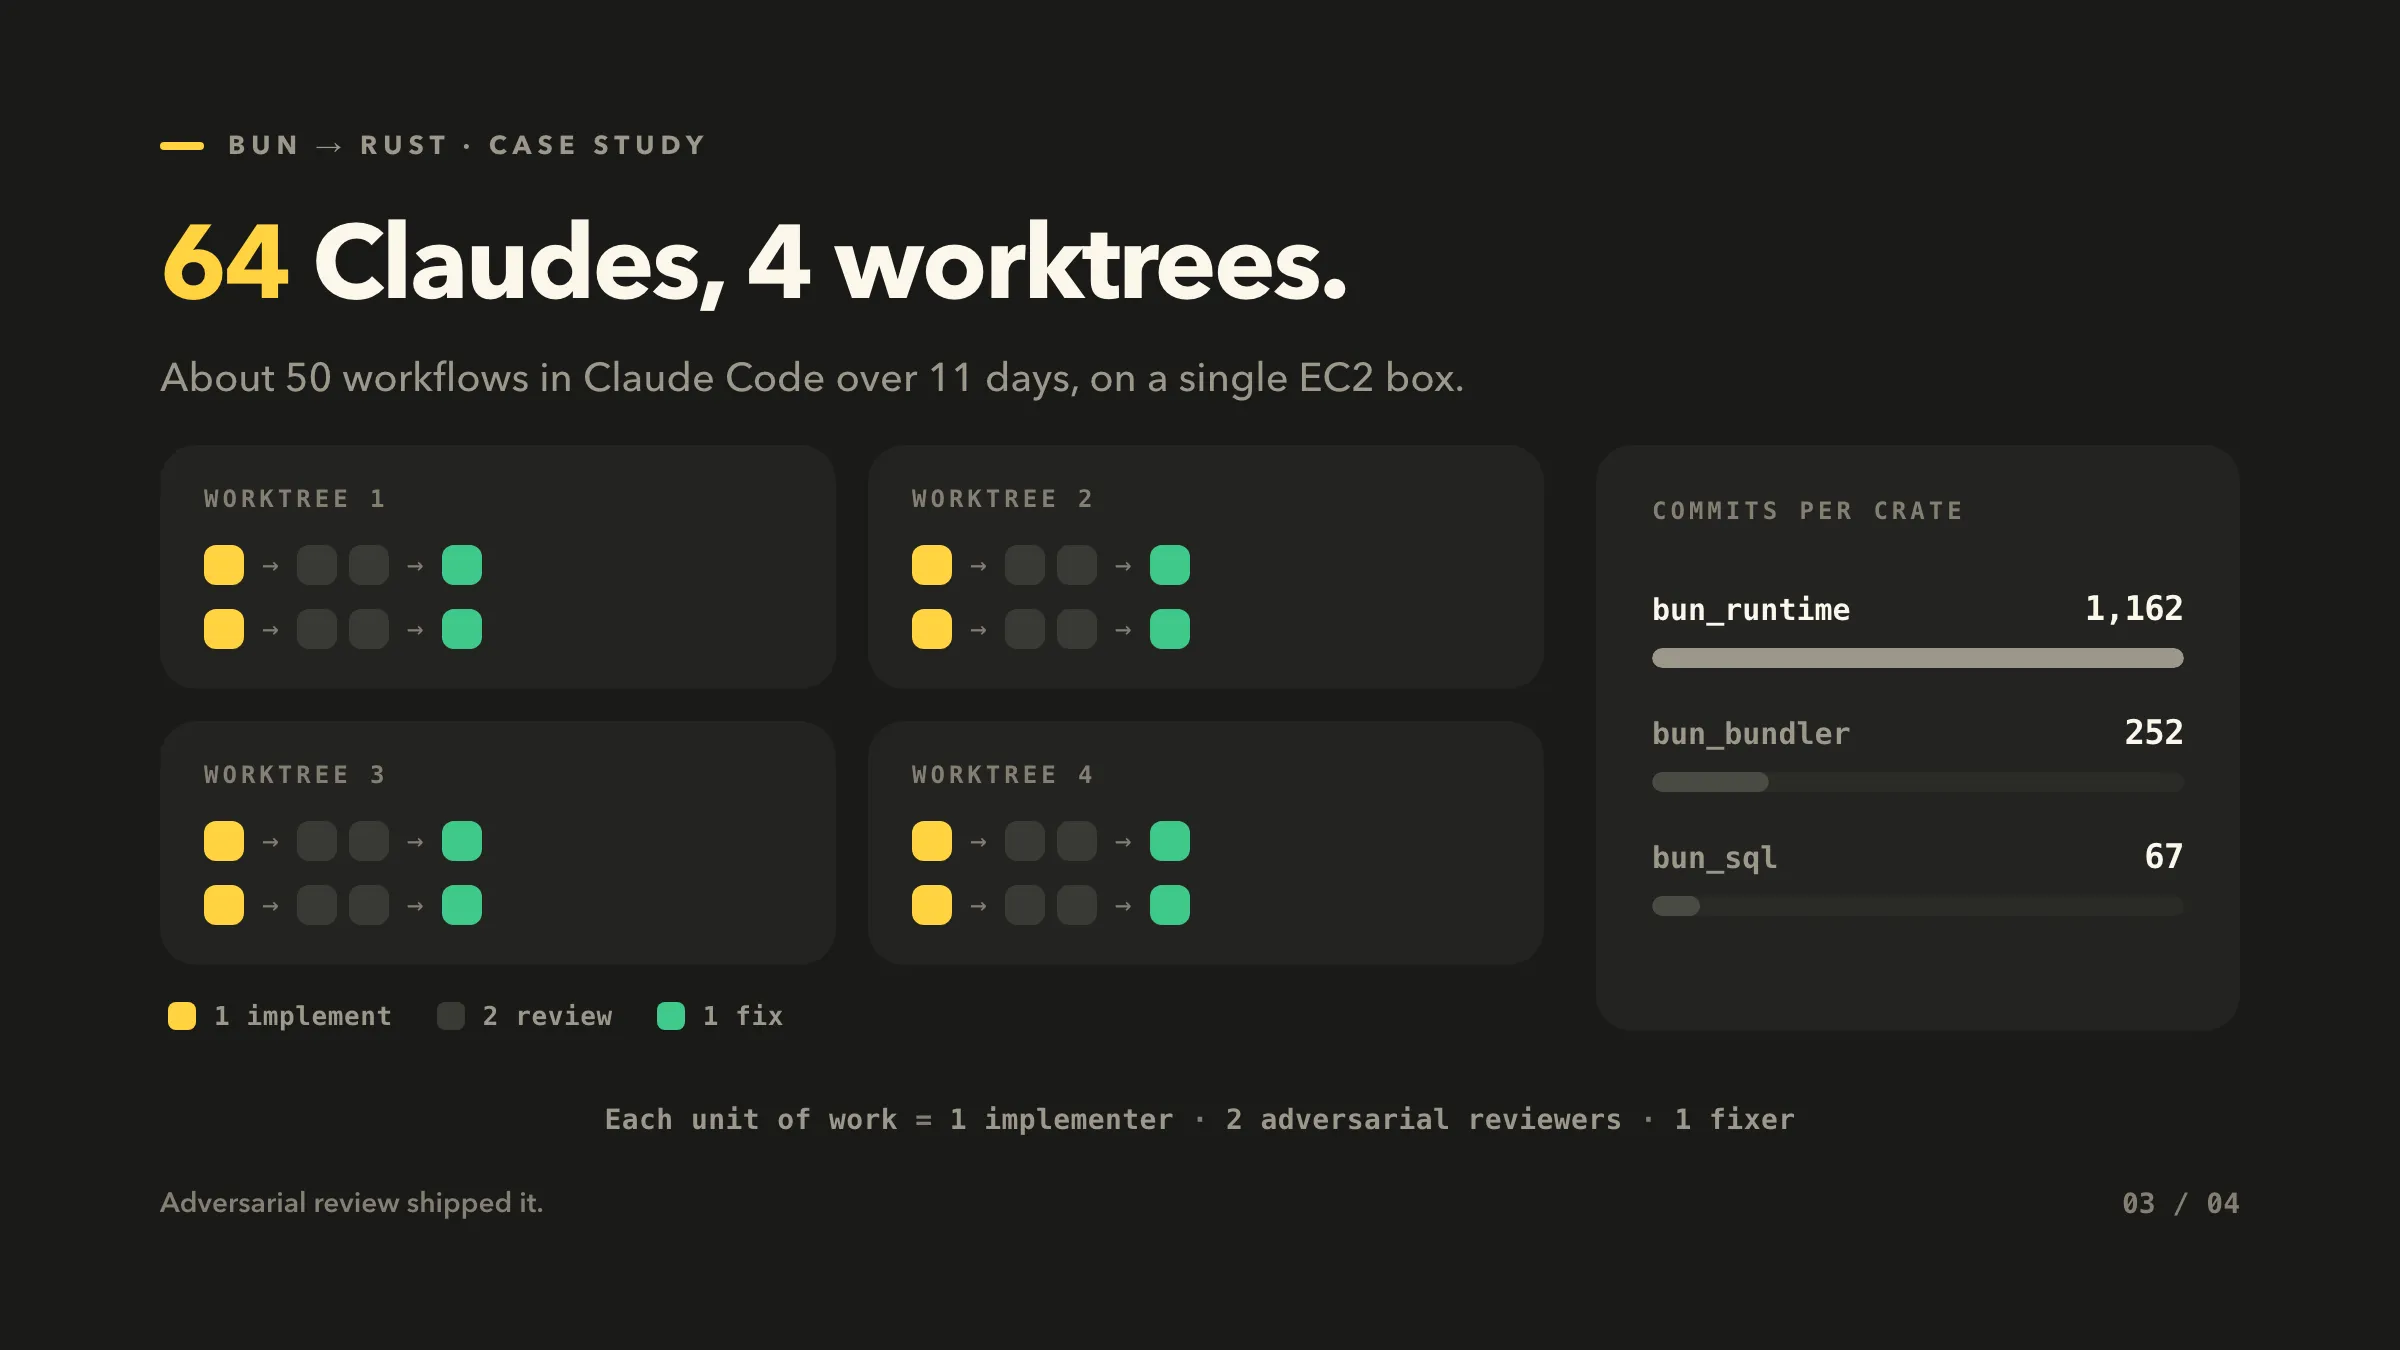Click the "1 fix" legend label
The image size is (2400, 1350).
pyautogui.click(x=743, y=1016)
